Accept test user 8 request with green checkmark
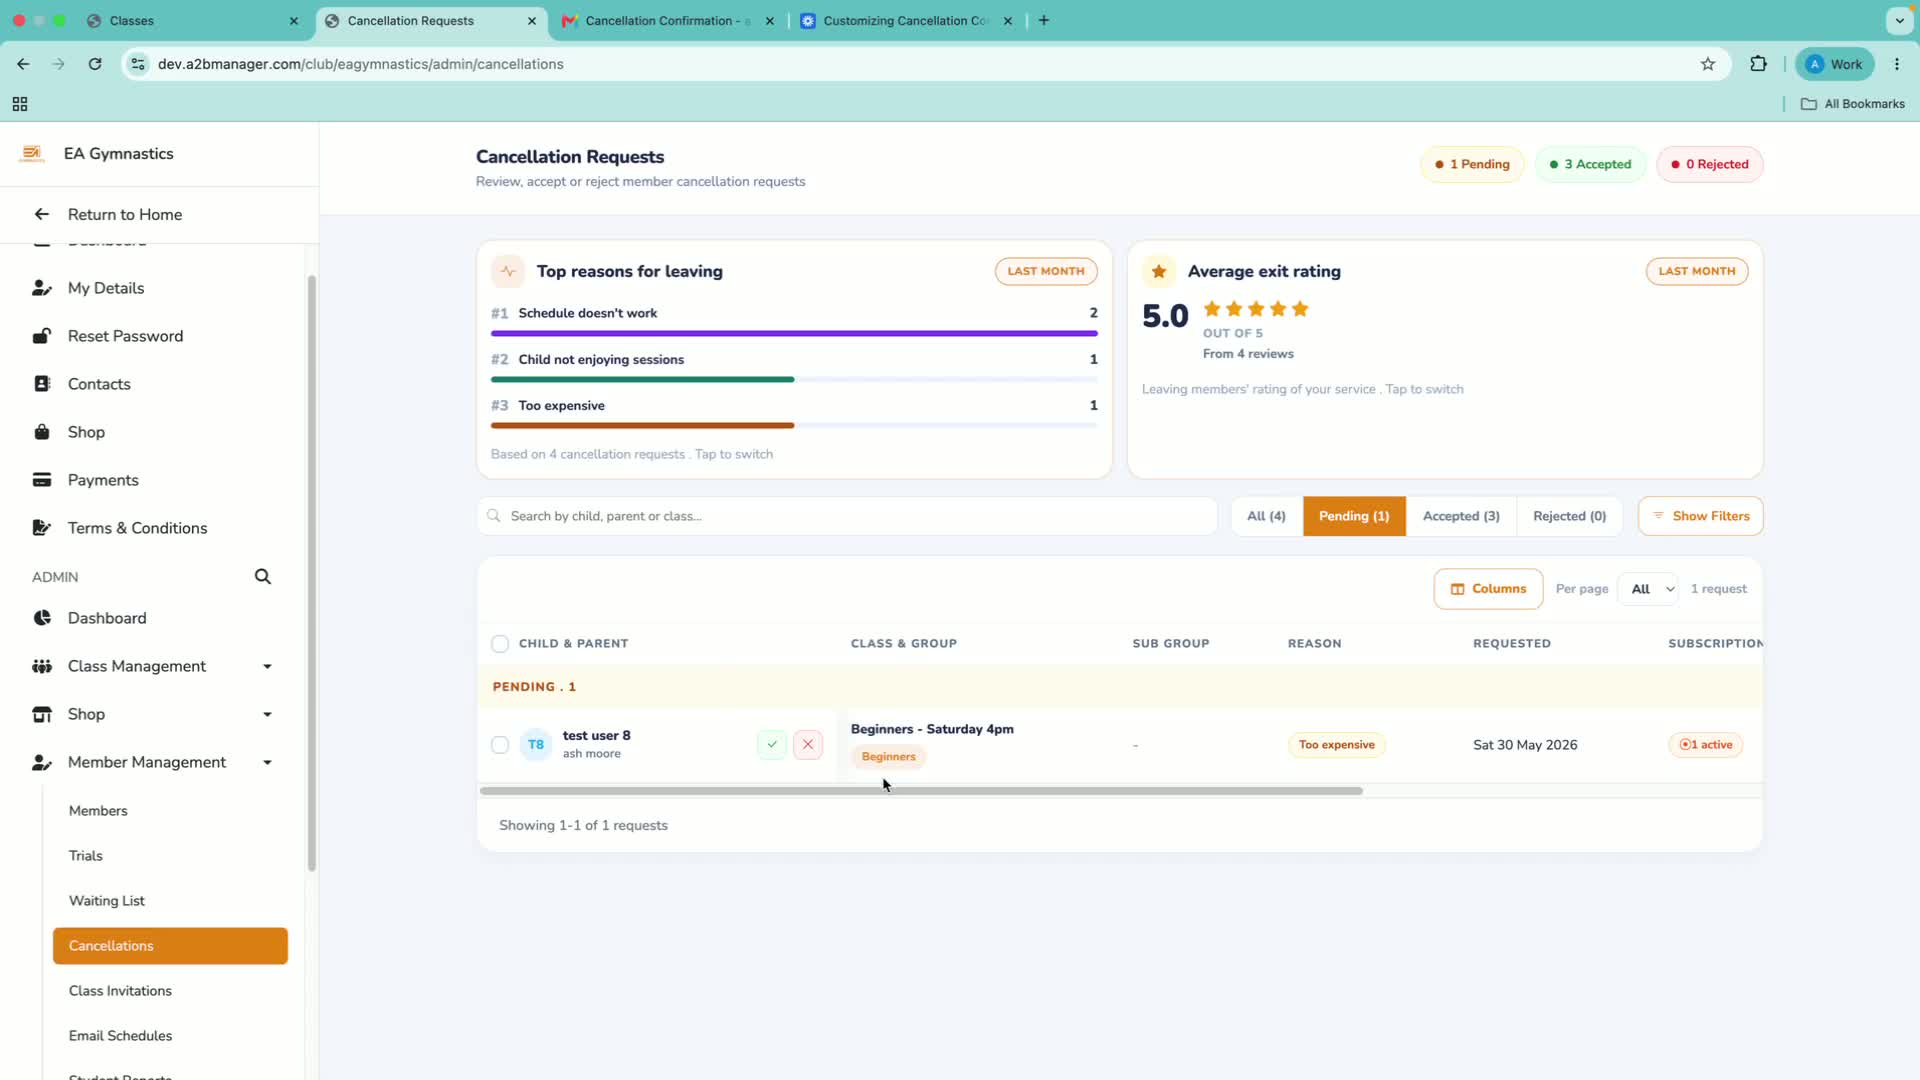The image size is (1920, 1080). point(772,745)
